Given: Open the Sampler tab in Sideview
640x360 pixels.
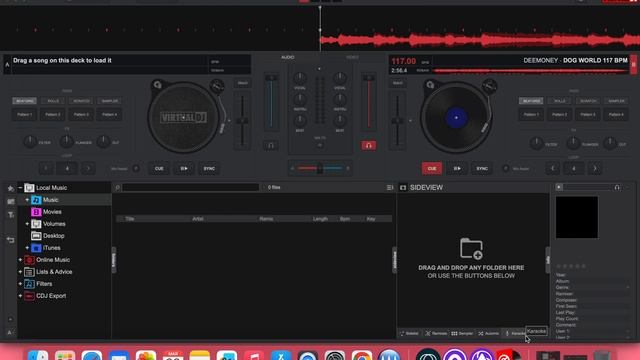Looking at the screenshot, I should point(462,333).
